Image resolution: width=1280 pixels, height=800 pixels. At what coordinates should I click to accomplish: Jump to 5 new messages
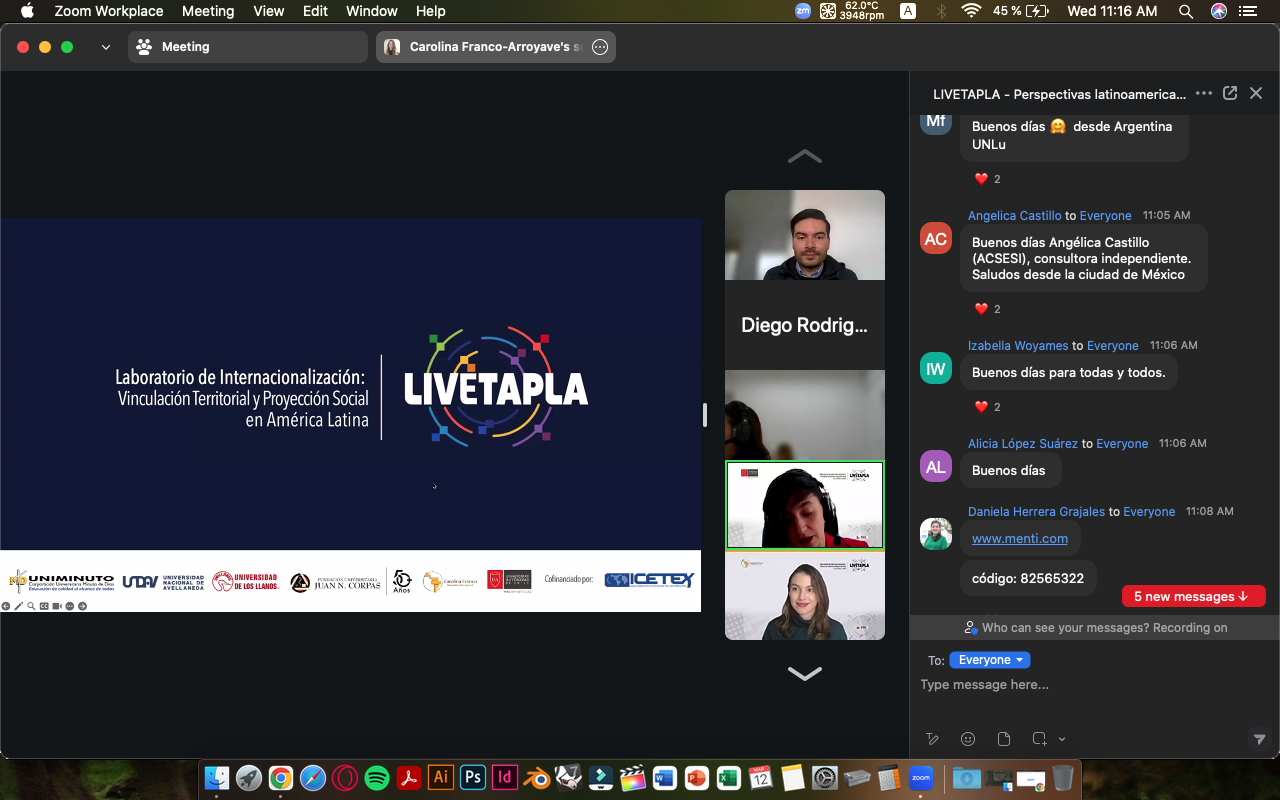tap(1193, 597)
